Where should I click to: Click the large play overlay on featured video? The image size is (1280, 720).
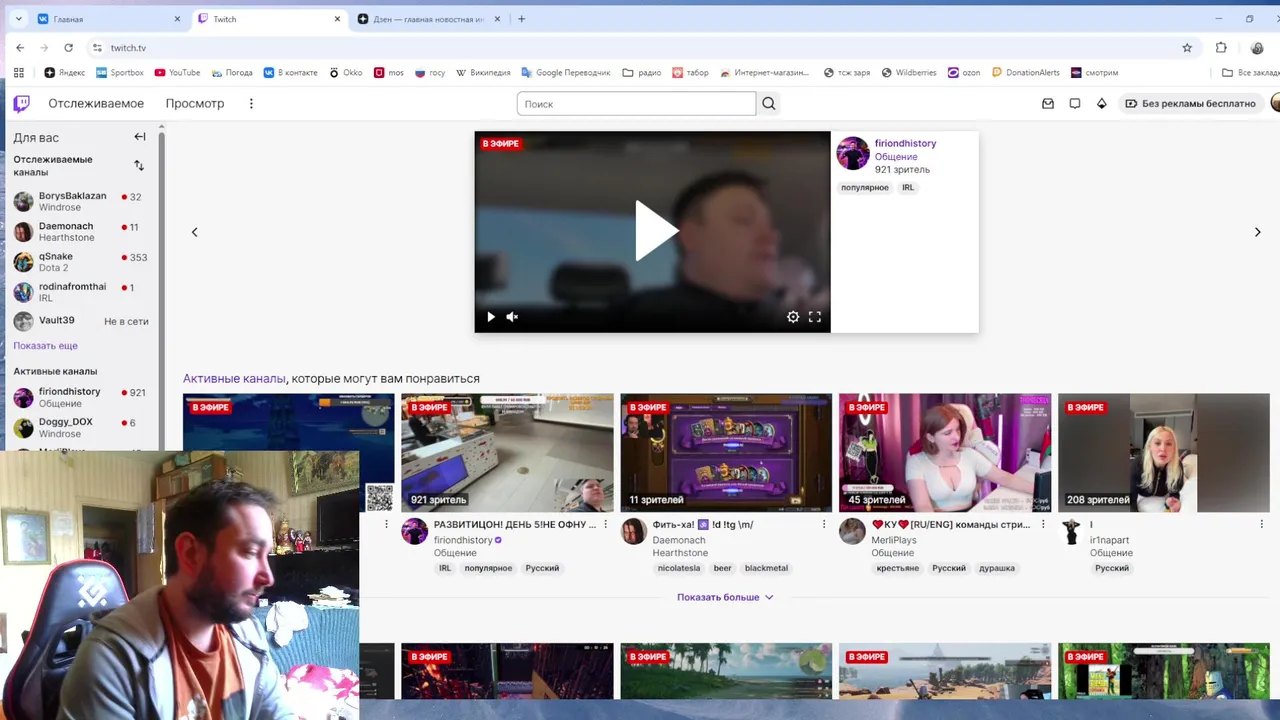(x=656, y=231)
